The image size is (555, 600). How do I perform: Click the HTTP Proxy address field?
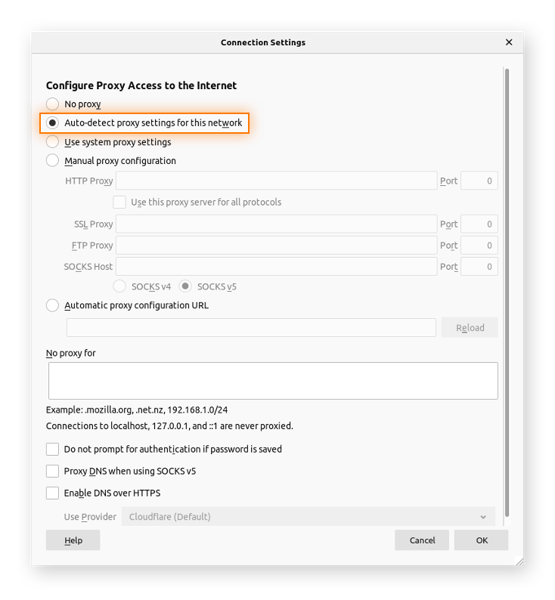pyautogui.click(x=276, y=181)
